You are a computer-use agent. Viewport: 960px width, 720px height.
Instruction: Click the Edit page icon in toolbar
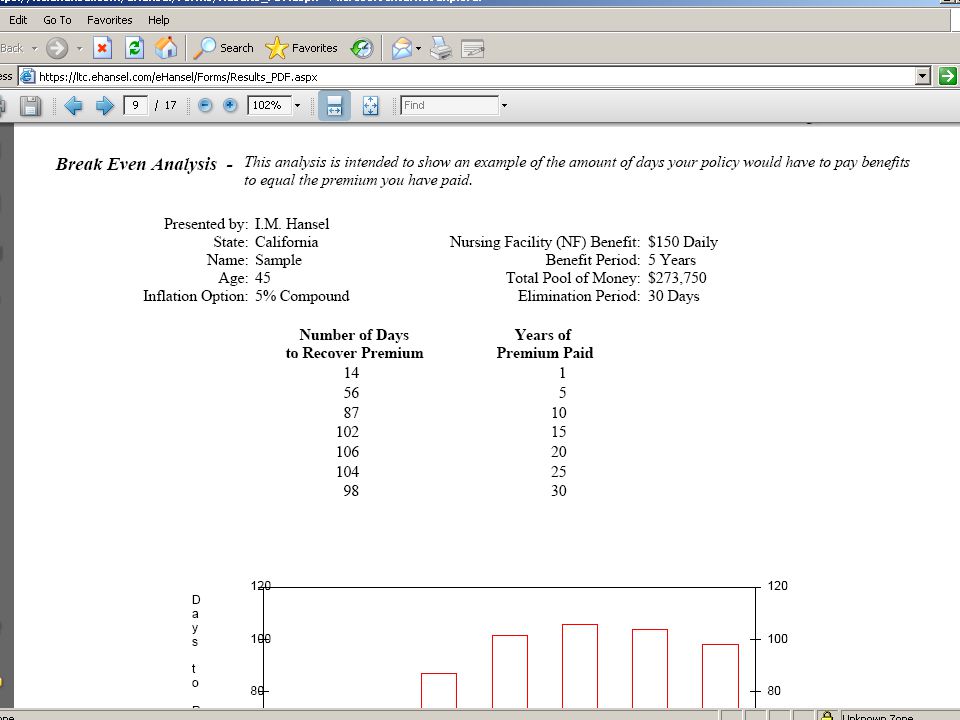pyautogui.click(x=473, y=48)
